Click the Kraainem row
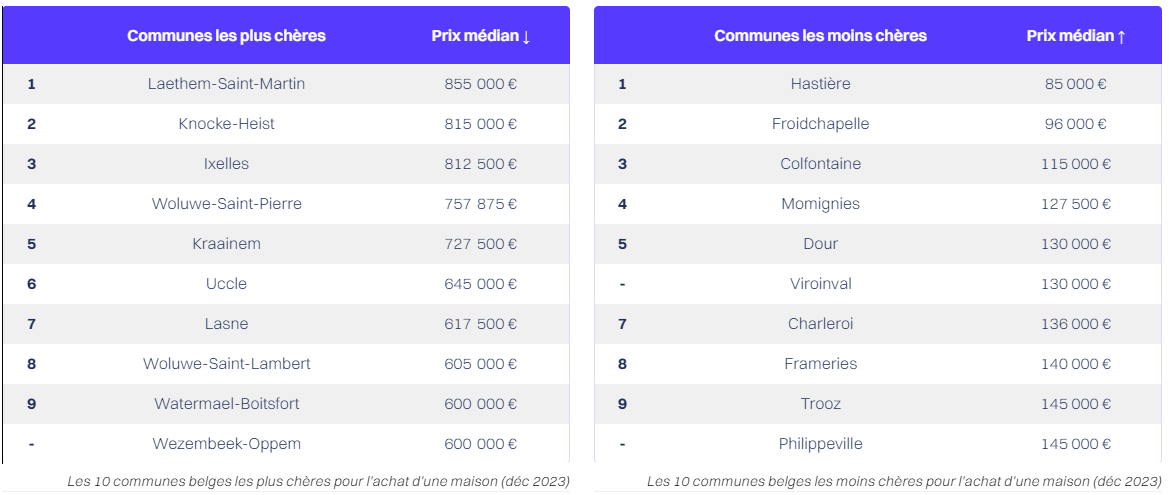 pyautogui.click(x=226, y=244)
